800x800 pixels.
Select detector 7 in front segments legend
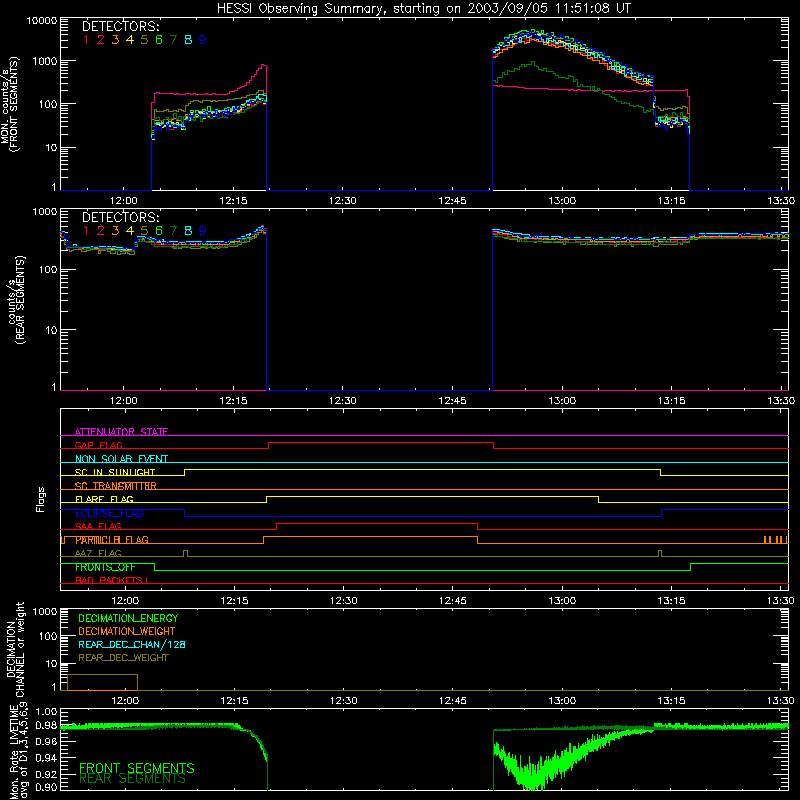(x=173, y=40)
